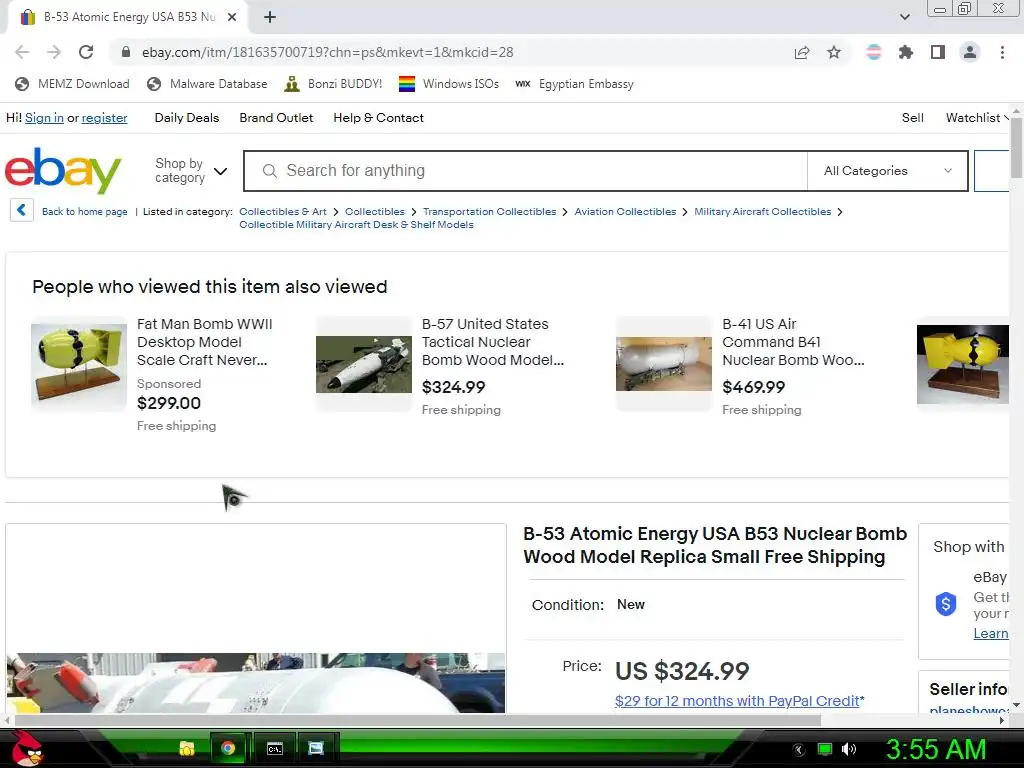Open the Fat Man Bomb WWII listing title
This screenshot has height=768, width=1024.
pos(204,342)
